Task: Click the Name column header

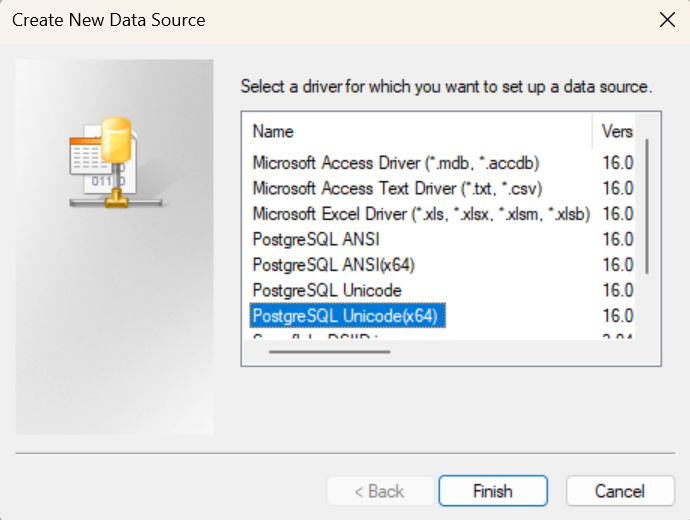Action: point(416,132)
